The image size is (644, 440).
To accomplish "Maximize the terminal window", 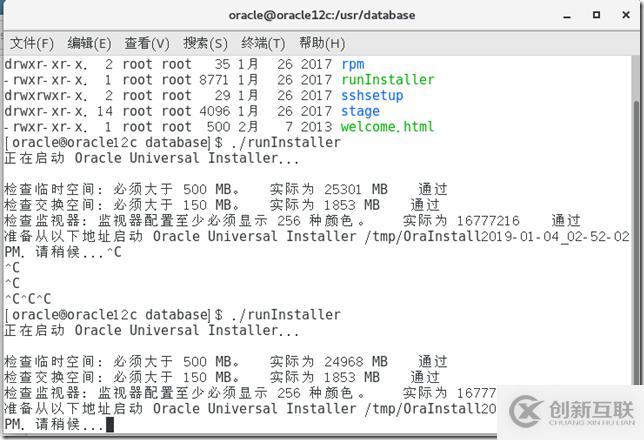I will coord(596,15).
